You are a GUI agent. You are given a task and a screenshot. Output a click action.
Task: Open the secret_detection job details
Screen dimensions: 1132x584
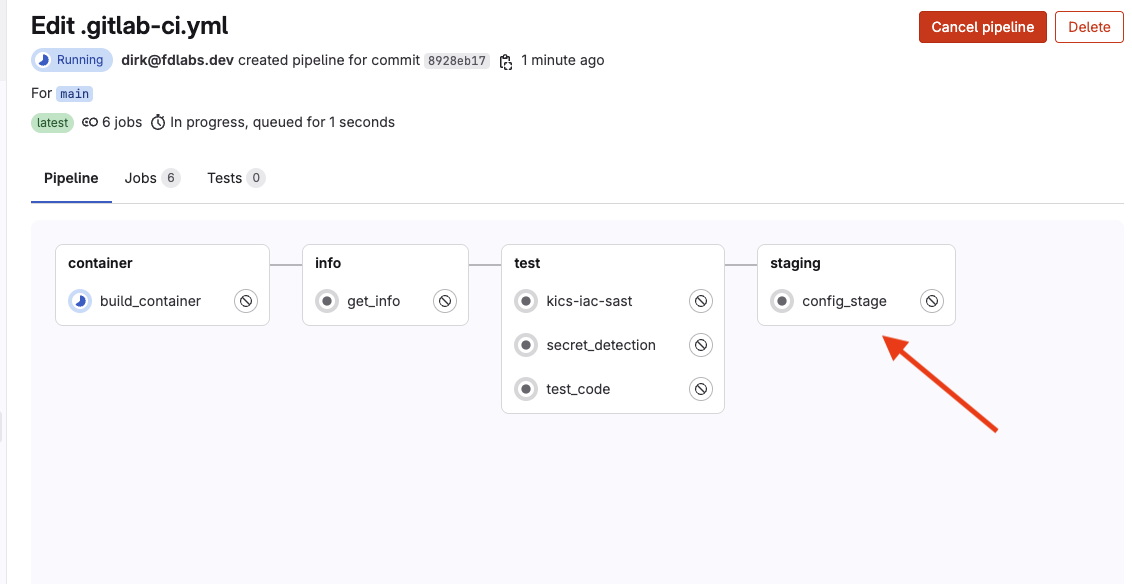601,345
